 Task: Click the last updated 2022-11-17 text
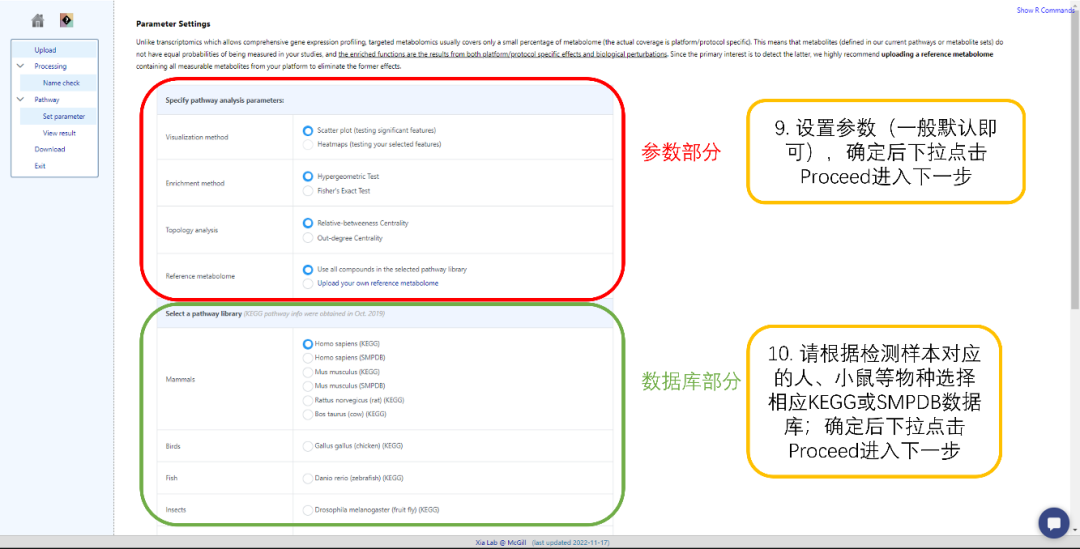click(571, 543)
